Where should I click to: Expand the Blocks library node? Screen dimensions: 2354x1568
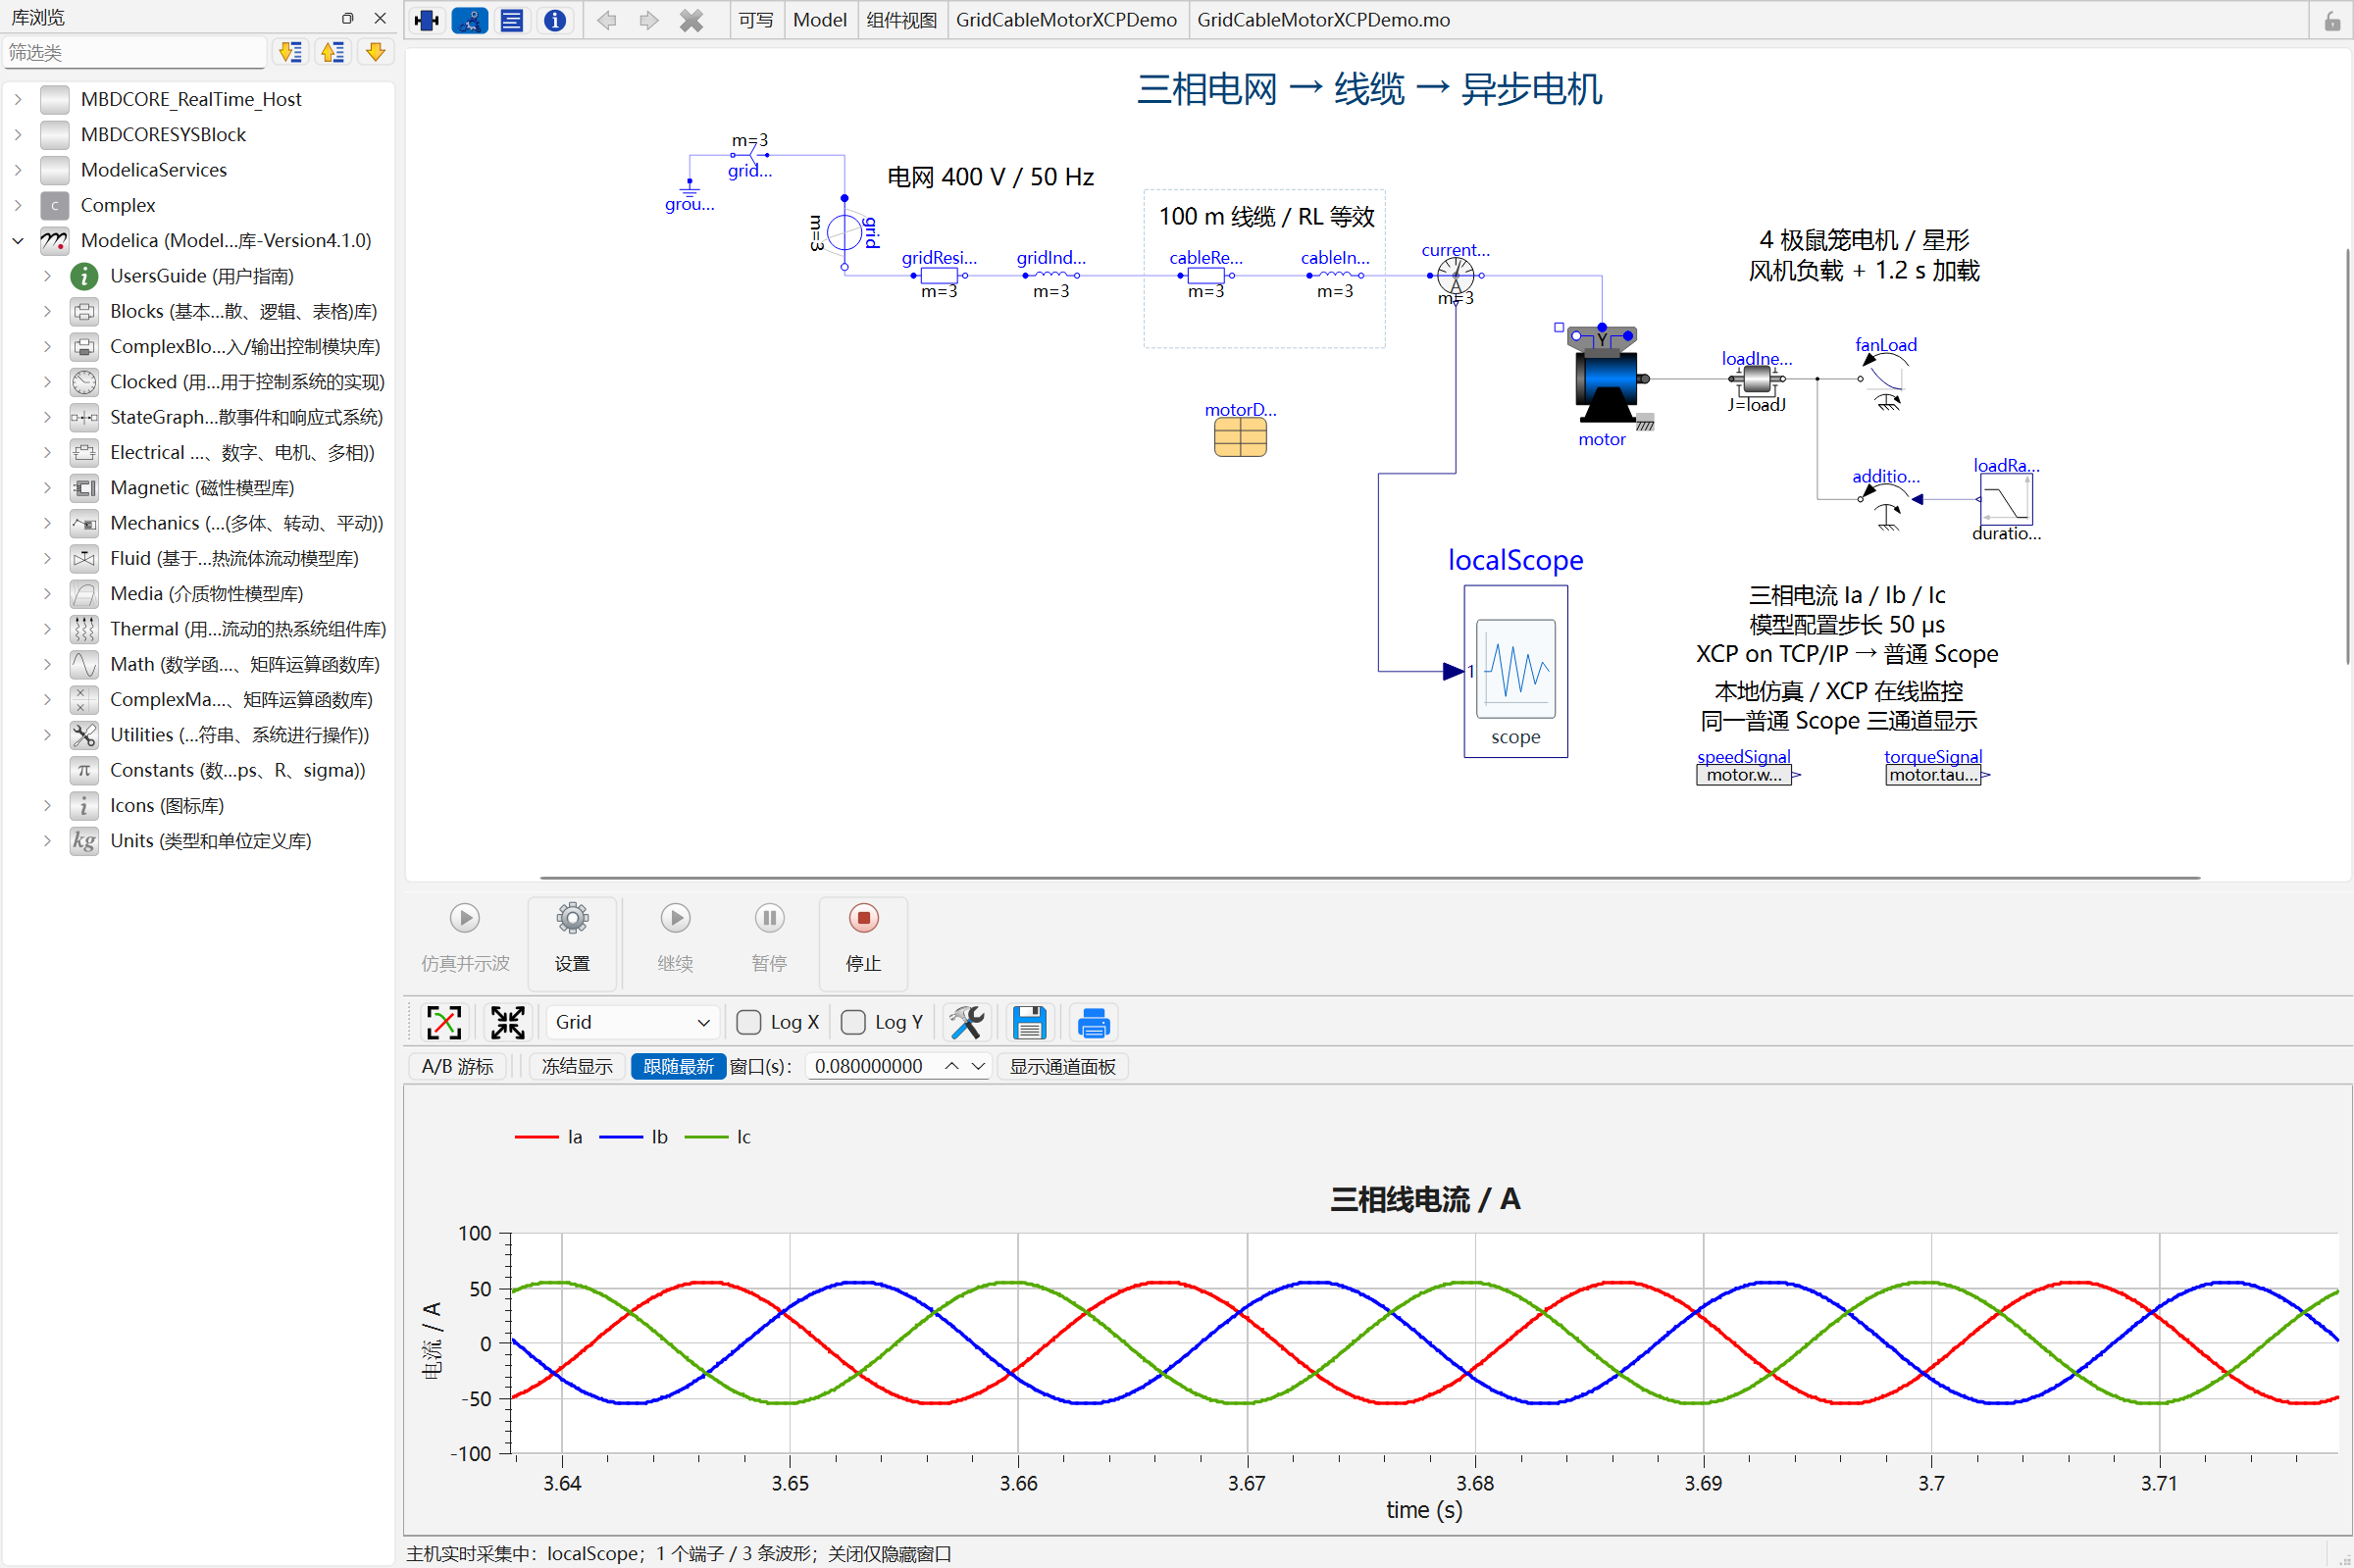click(47, 311)
